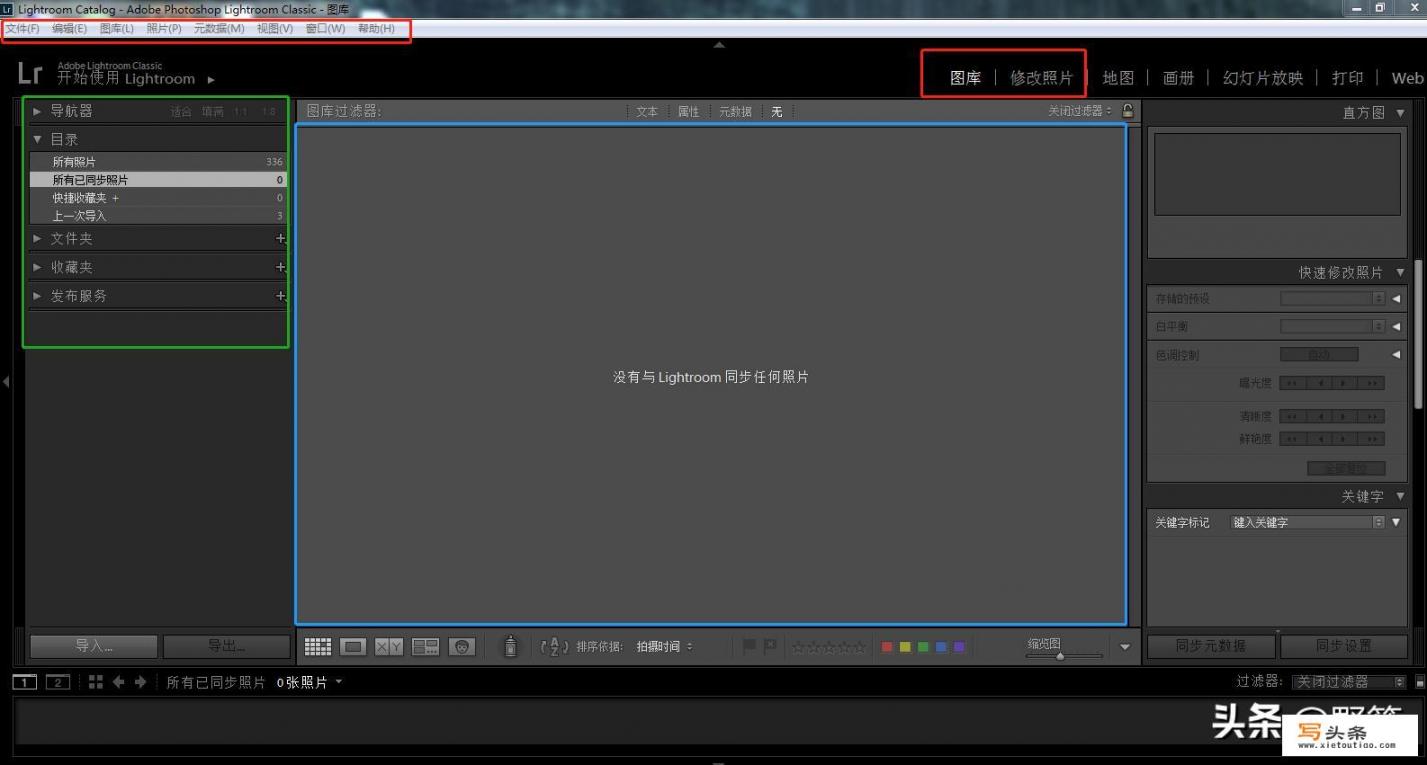Add a folder with the plus icon
The height and width of the screenshot is (765, 1427).
tap(280, 239)
